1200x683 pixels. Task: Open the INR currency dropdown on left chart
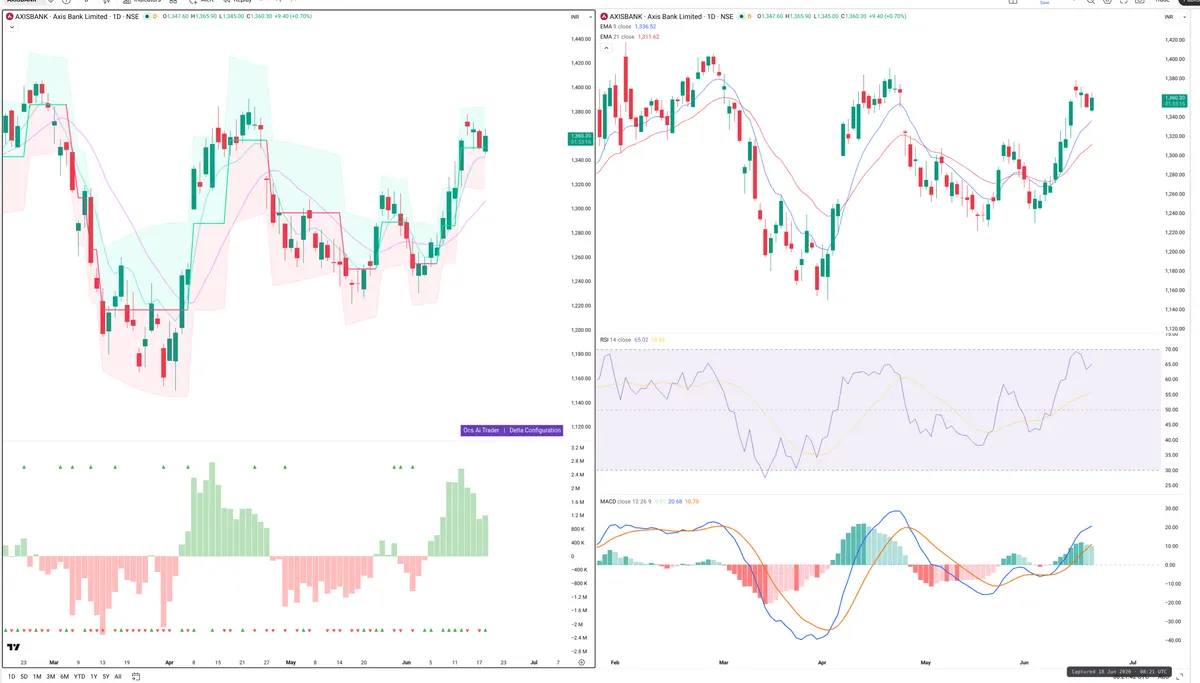point(579,17)
